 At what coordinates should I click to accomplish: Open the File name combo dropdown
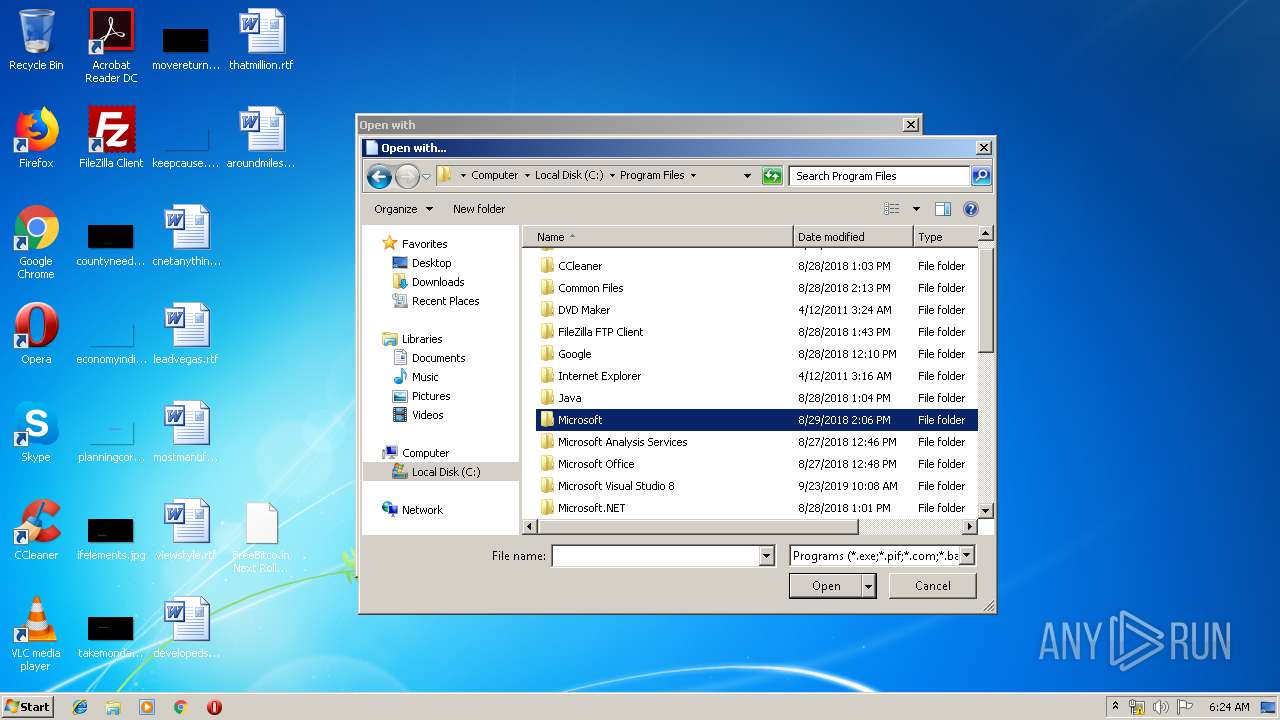point(767,556)
